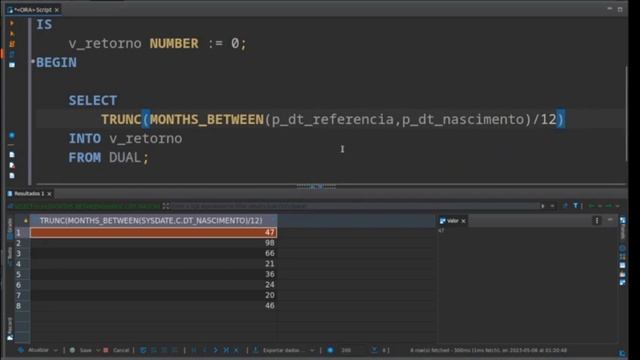Click the settings gear icon in editor sidebar
Viewport: 640px width, 360px height.
click(x=12, y=135)
